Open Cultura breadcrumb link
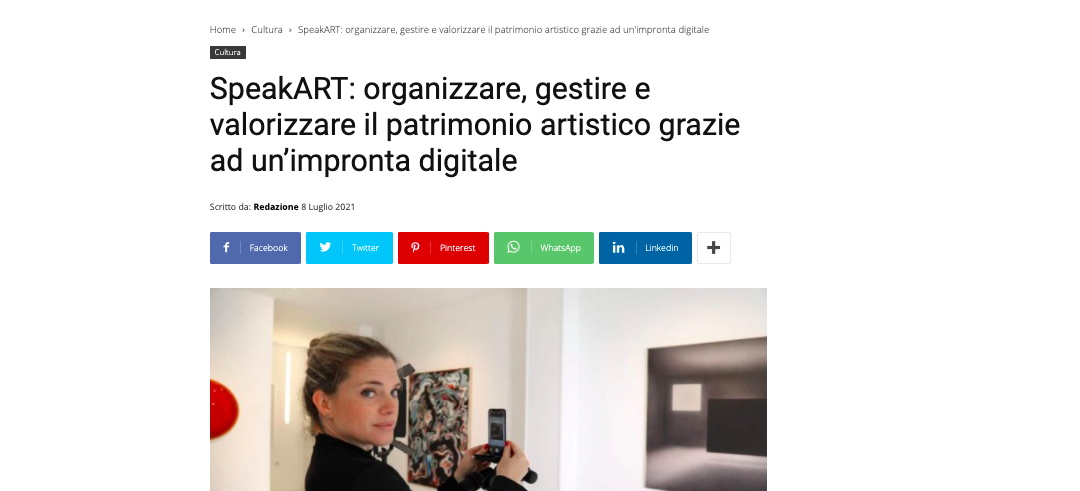This screenshot has width=1080, height=491. 267,30
